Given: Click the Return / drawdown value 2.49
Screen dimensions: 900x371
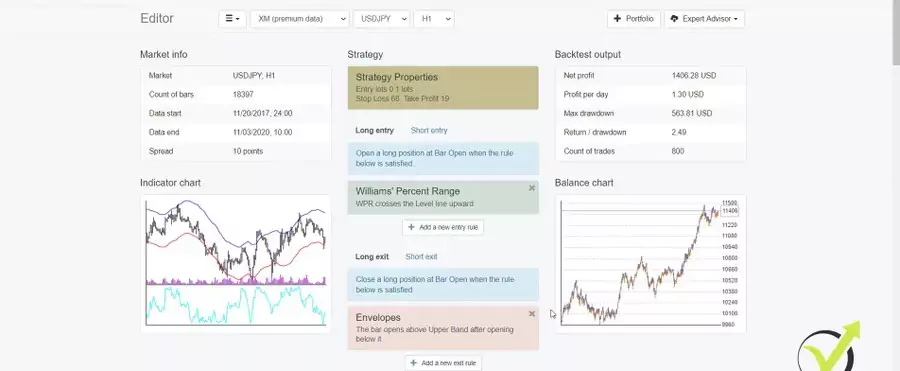Looking at the screenshot, I should [x=679, y=132].
